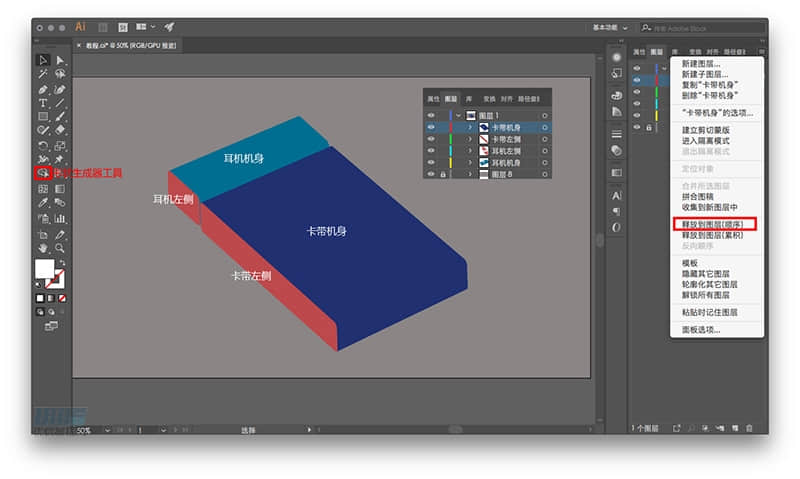Open the 50% zoom level dropdown
Viewport: 800px width, 479px height.
[x=107, y=430]
